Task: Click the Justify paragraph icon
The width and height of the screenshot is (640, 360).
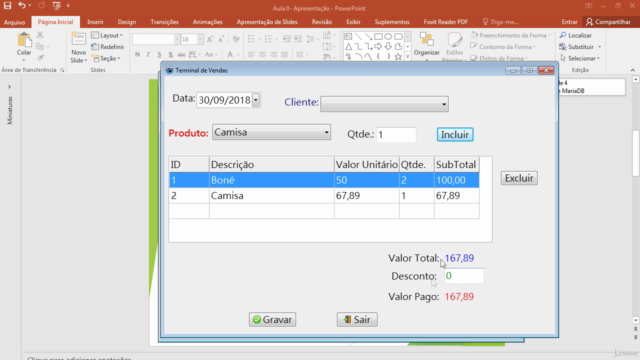Action: coord(284,55)
